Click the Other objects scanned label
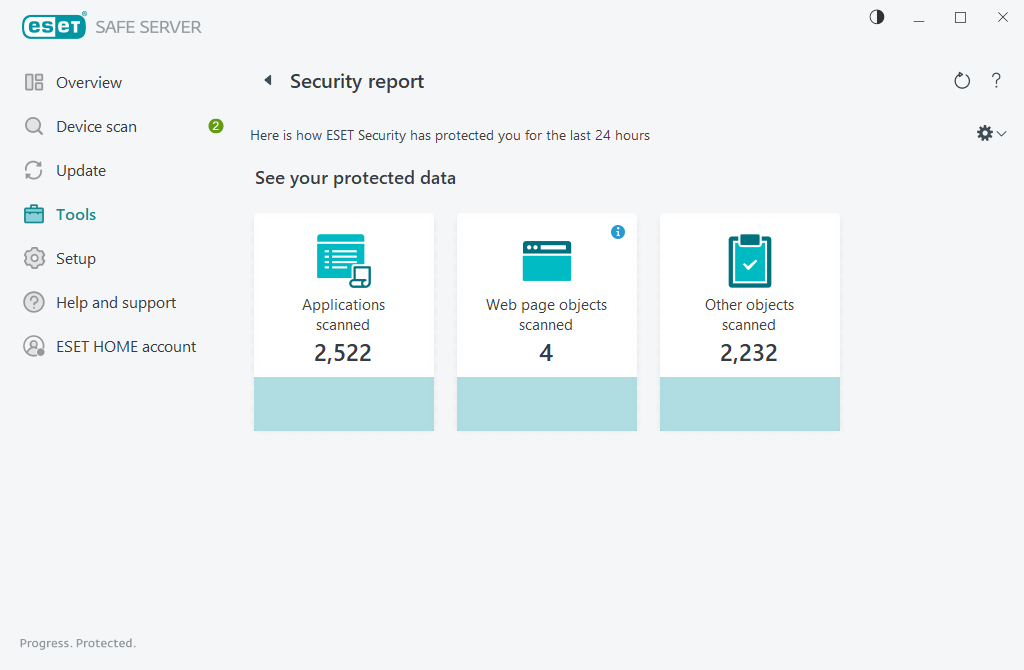The width and height of the screenshot is (1024, 670). coord(750,315)
